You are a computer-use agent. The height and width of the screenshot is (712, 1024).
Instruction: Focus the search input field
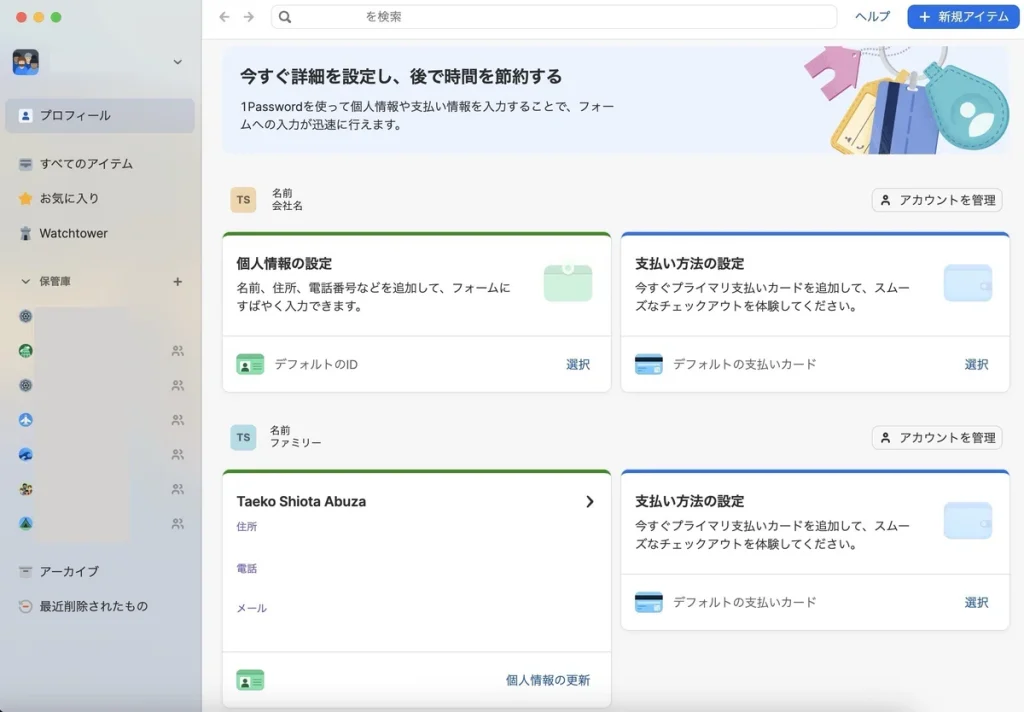560,17
